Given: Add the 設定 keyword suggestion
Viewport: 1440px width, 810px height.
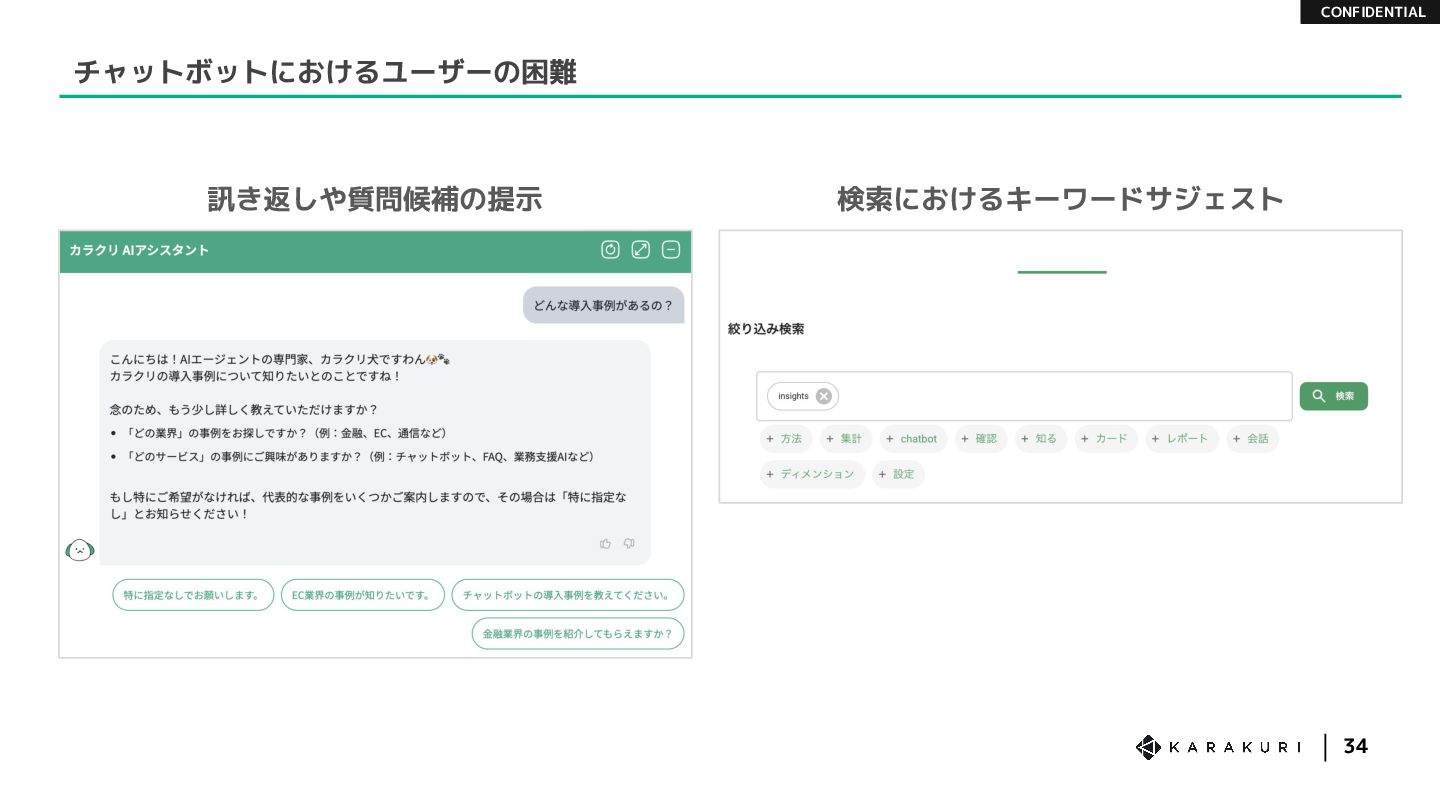Looking at the screenshot, I should (x=898, y=474).
